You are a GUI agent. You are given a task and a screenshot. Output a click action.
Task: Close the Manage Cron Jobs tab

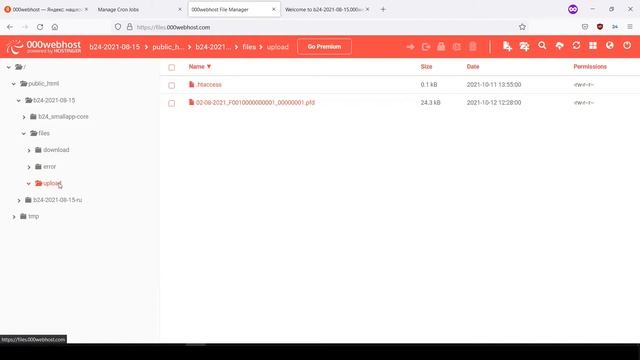pos(180,9)
